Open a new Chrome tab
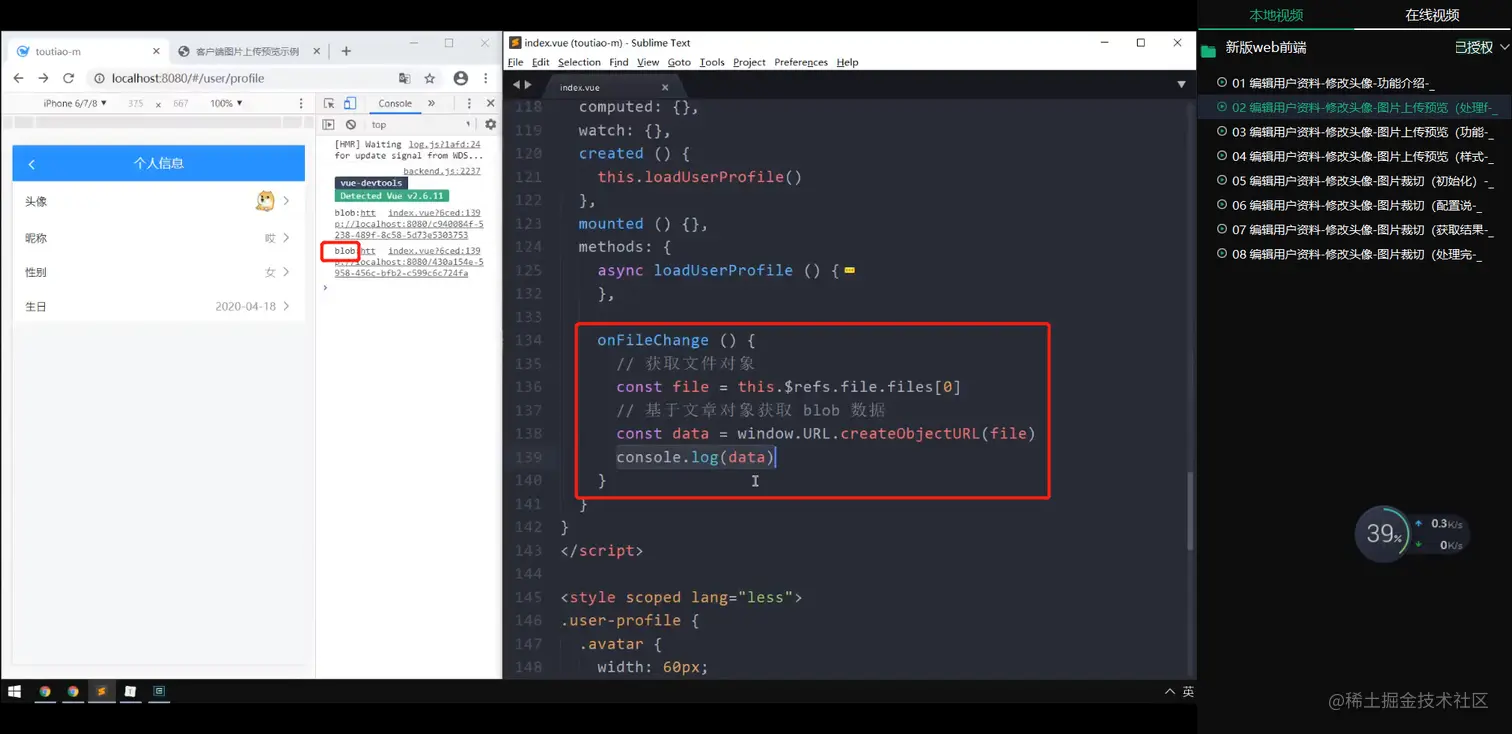 click(x=346, y=51)
